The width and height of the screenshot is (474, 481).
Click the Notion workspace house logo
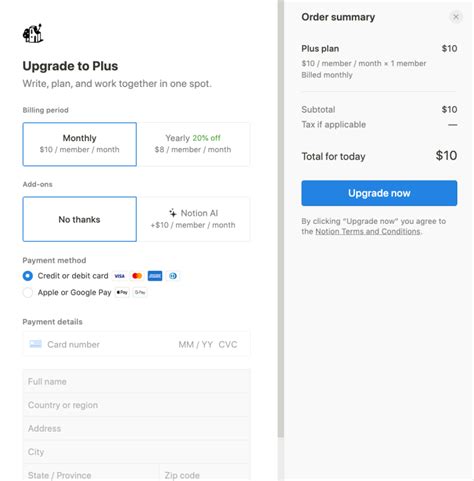click(33, 34)
